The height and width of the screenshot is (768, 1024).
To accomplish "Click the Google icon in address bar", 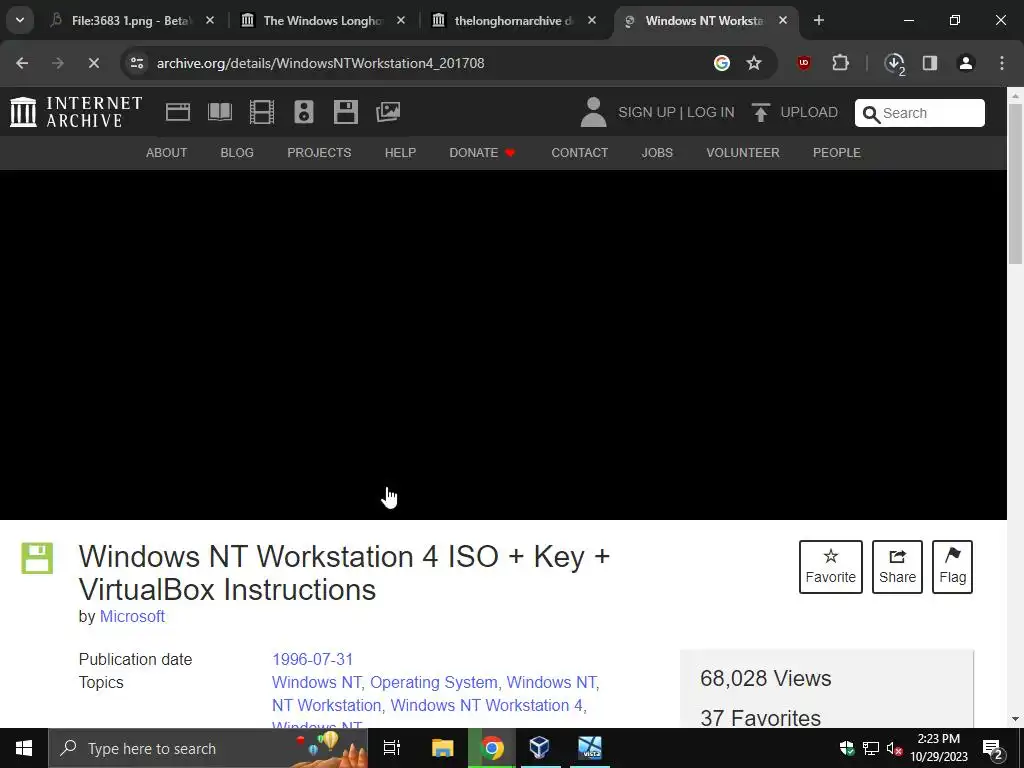I will tap(722, 63).
